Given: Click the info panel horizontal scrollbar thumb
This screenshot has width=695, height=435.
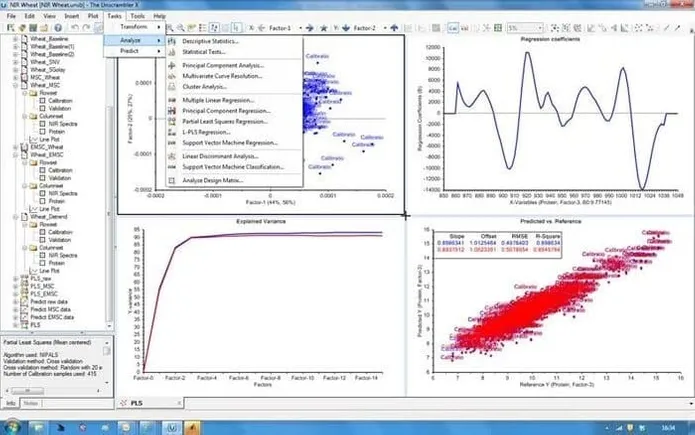Looking at the screenshot, I should [27, 391].
